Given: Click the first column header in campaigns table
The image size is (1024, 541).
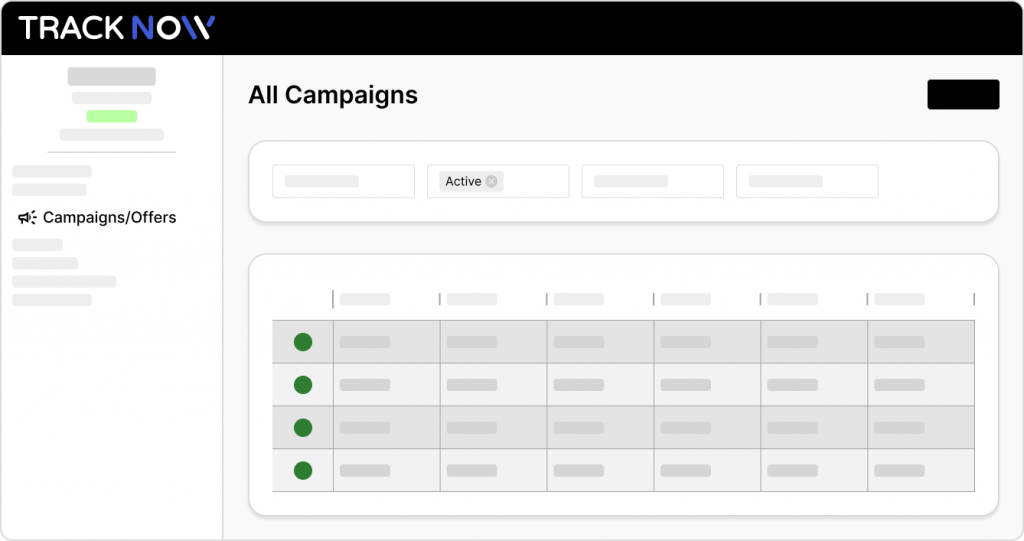Looking at the screenshot, I should click(x=365, y=299).
